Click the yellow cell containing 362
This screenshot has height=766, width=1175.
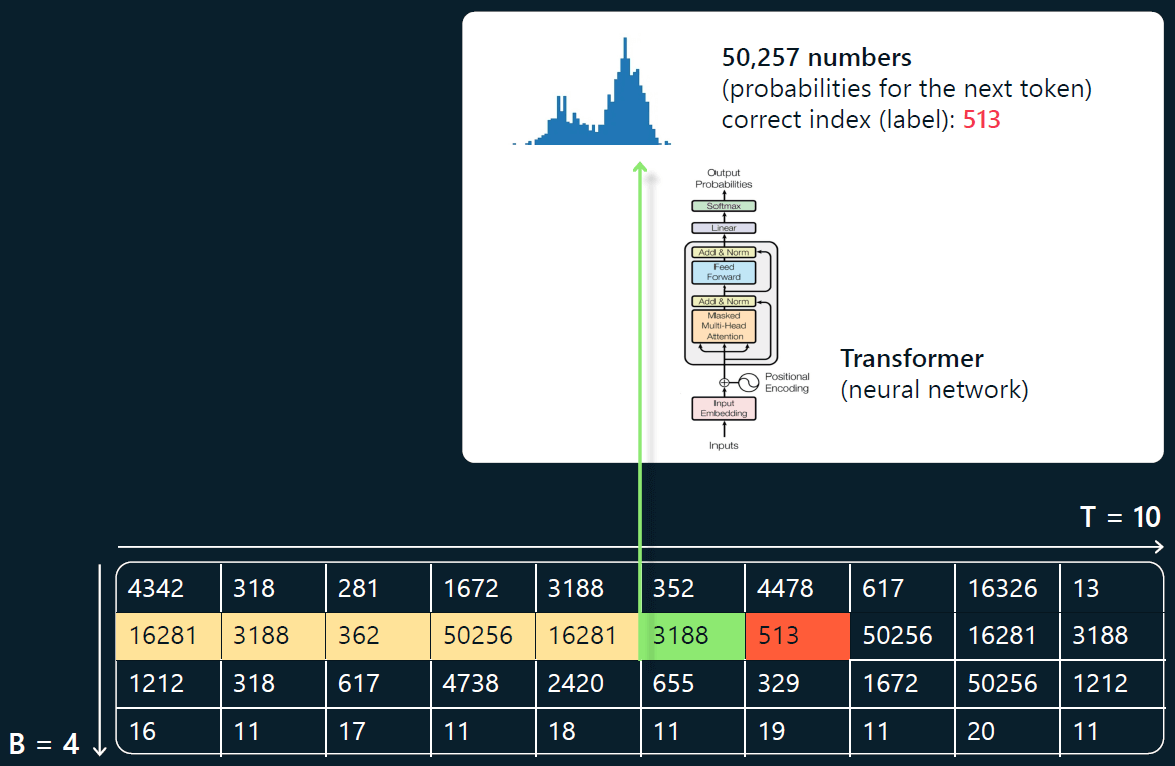coord(378,636)
